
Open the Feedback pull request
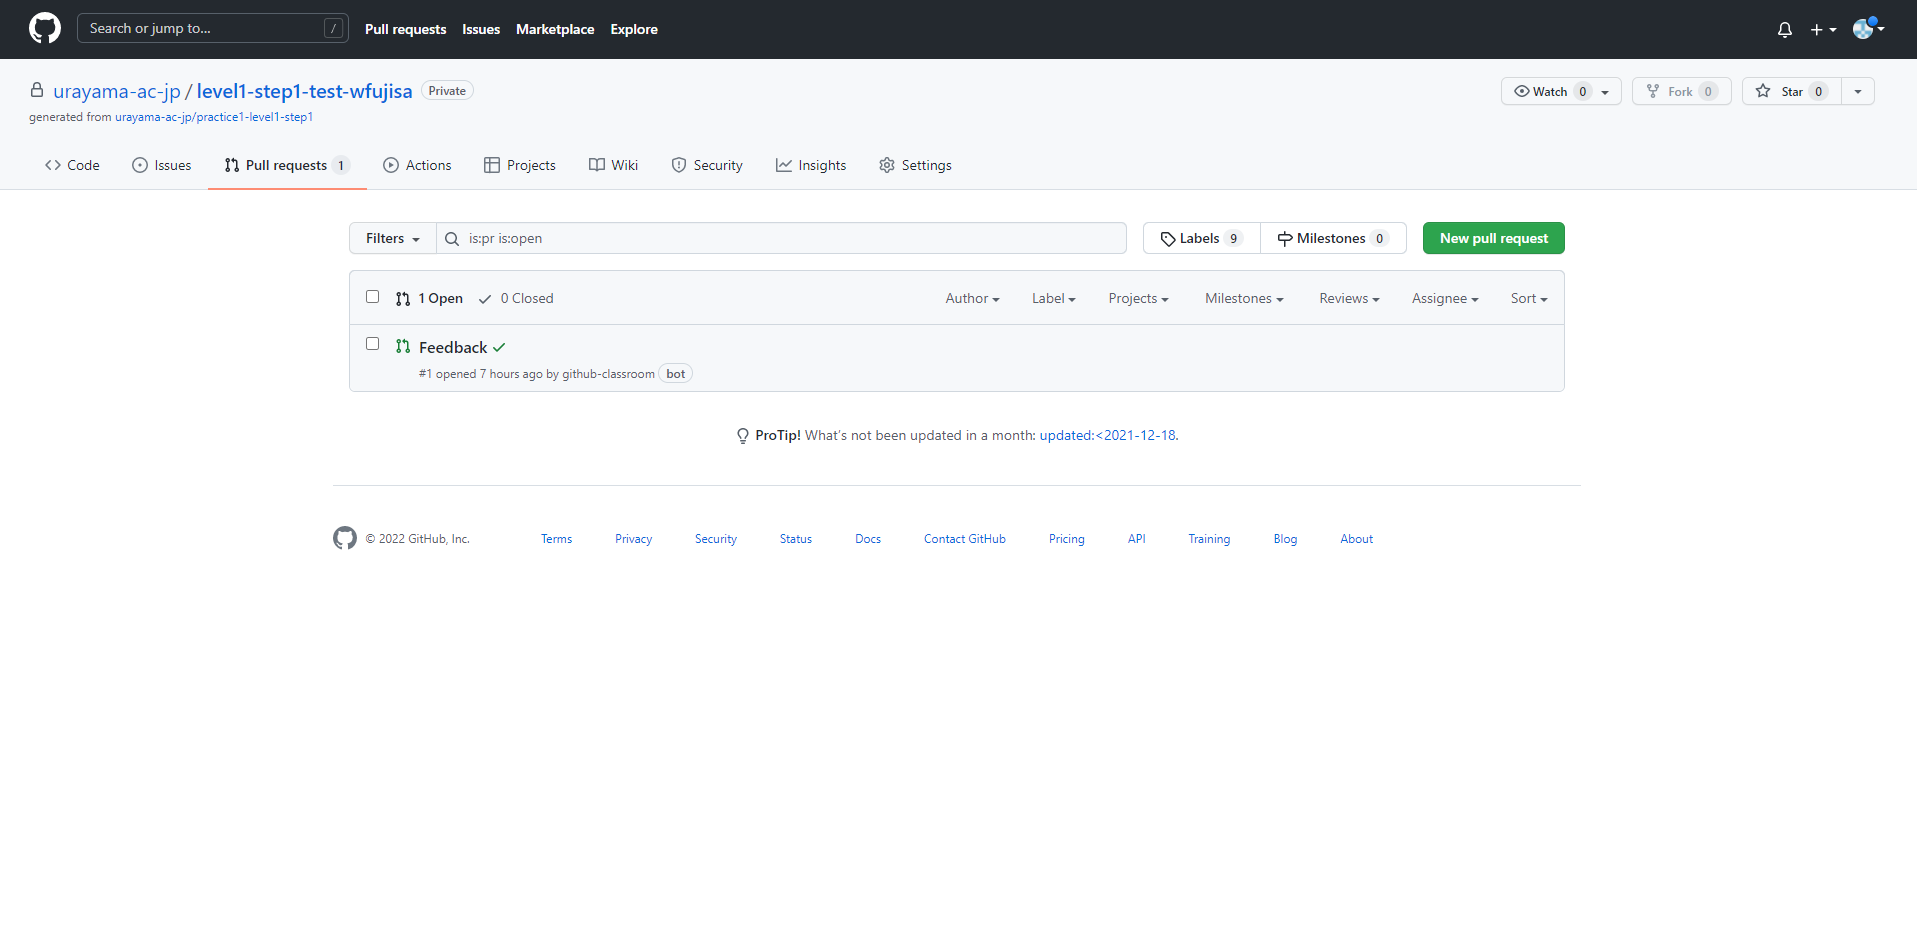453,347
